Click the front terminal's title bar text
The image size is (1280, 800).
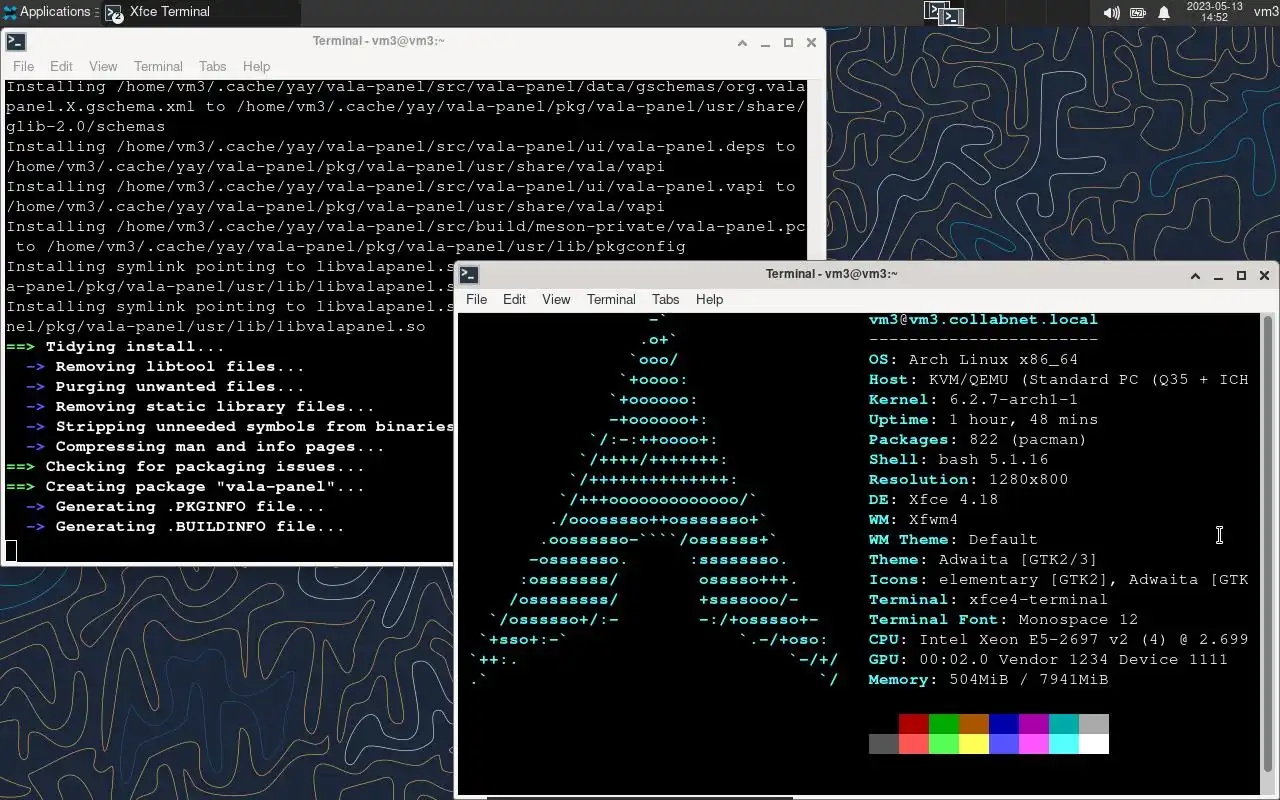click(831, 274)
